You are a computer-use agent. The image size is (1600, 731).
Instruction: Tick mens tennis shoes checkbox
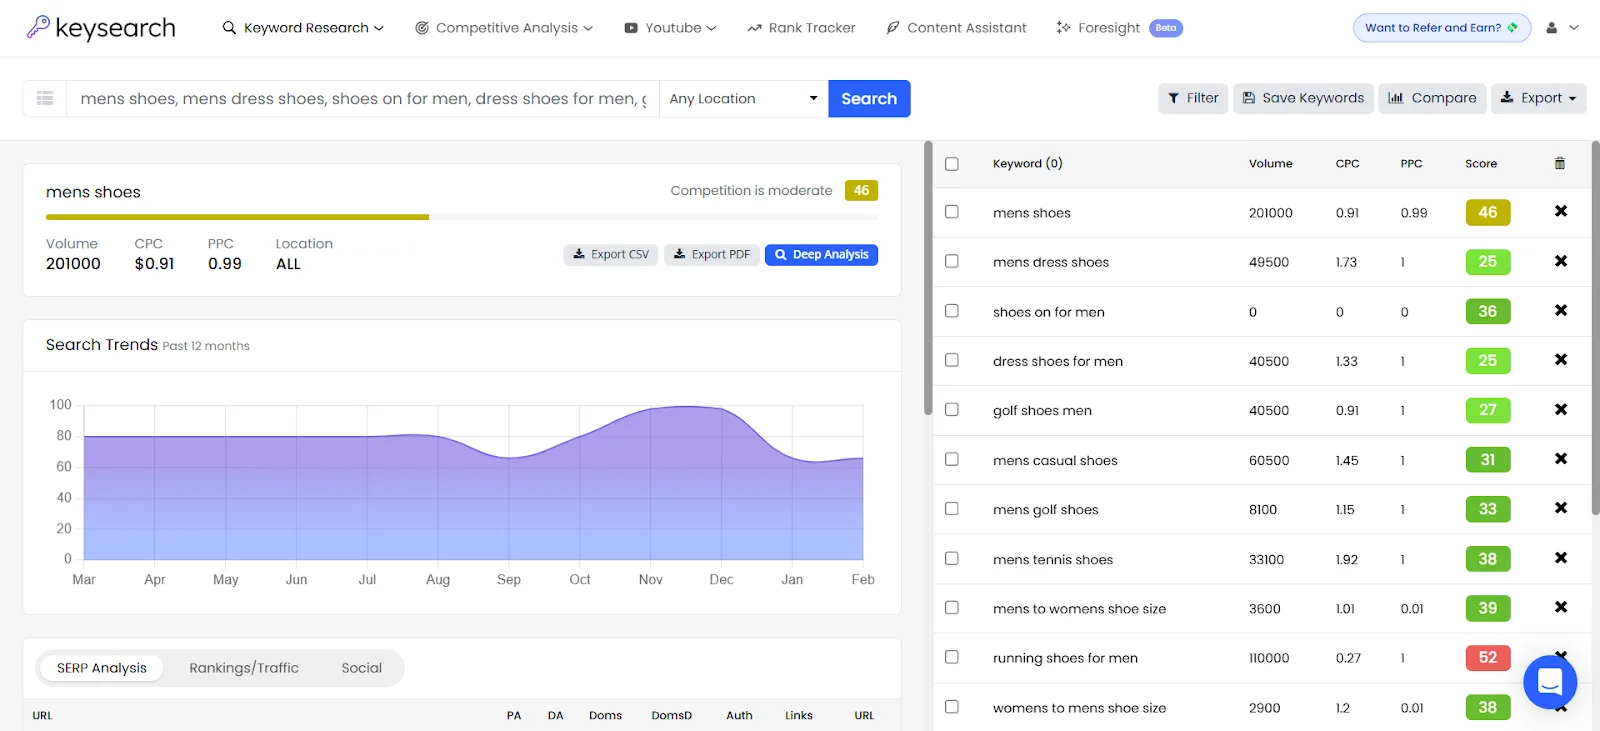(x=952, y=558)
